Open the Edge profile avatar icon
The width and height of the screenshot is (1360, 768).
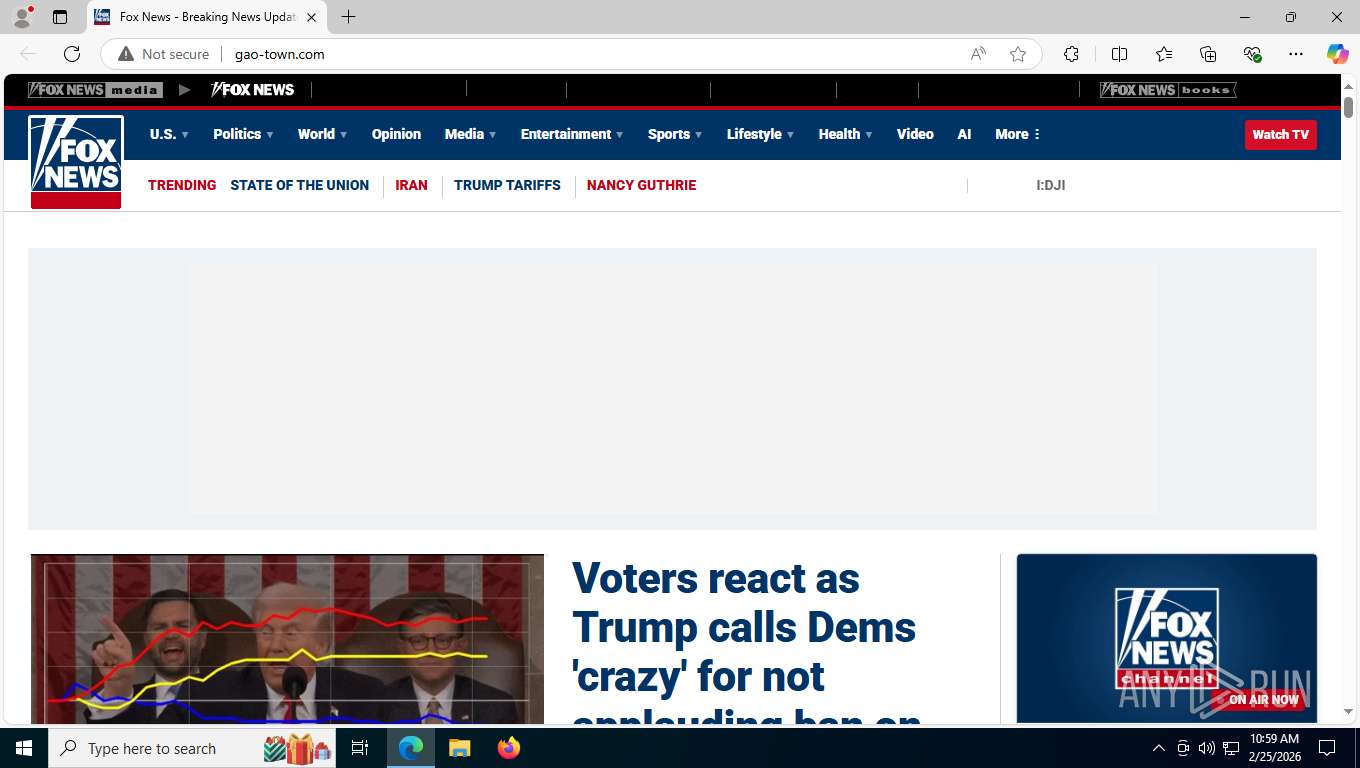pos(22,17)
